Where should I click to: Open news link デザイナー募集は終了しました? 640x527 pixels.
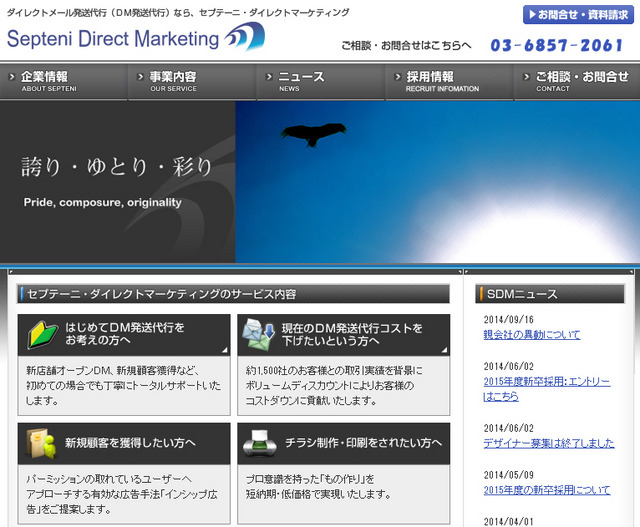coord(549,443)
